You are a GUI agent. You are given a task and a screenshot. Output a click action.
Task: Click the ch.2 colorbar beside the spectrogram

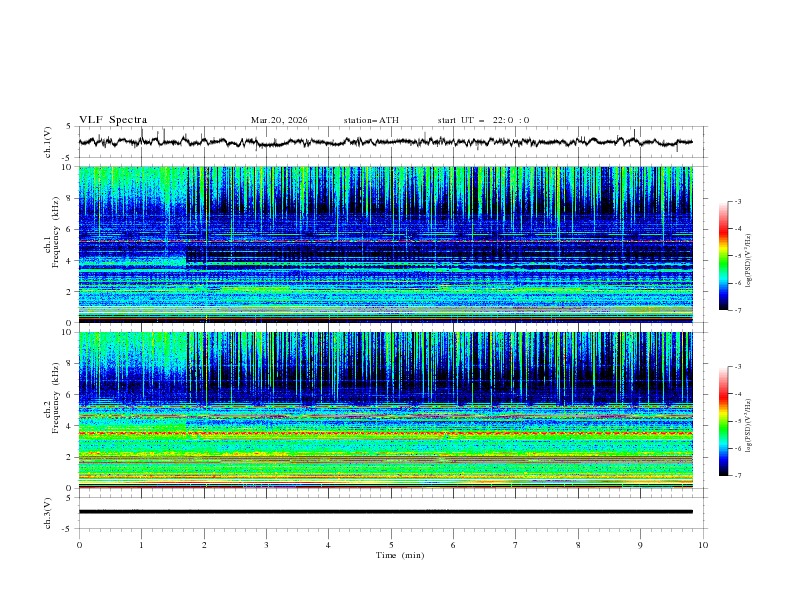(x=723, y=421)
